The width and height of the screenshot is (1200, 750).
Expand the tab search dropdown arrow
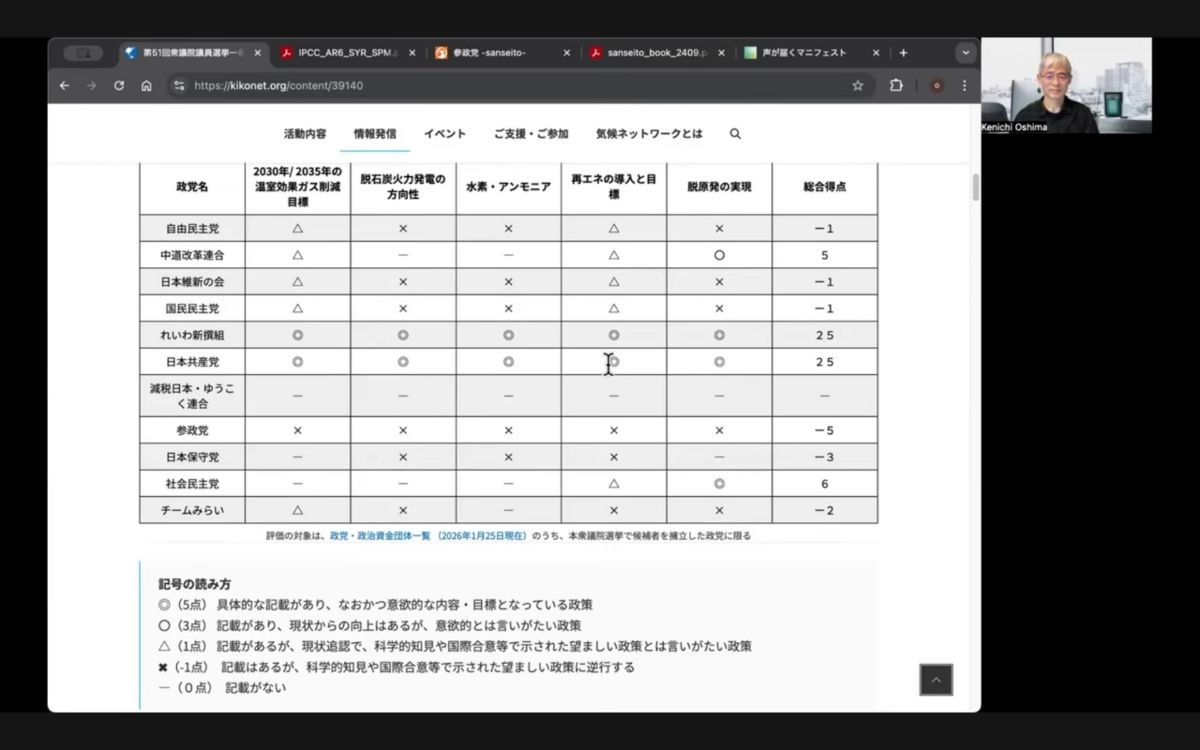pos(965,53)
